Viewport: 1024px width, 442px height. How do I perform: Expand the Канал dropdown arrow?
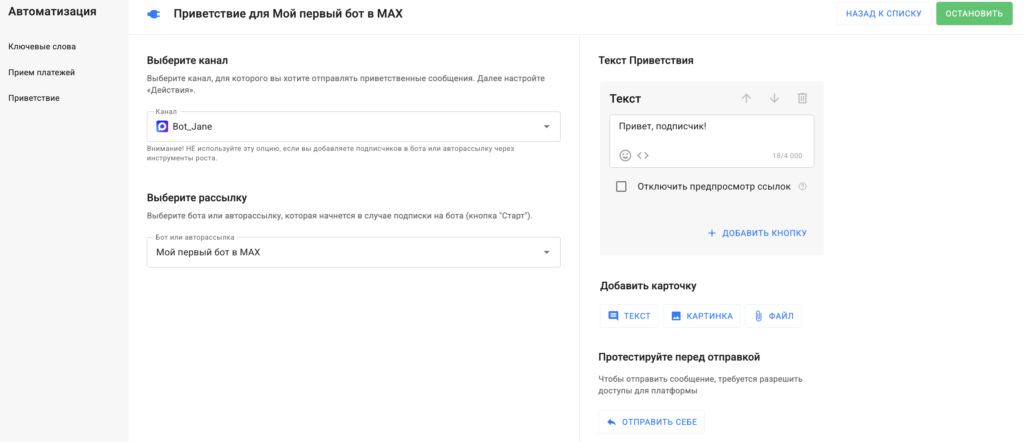click(546, 126)
